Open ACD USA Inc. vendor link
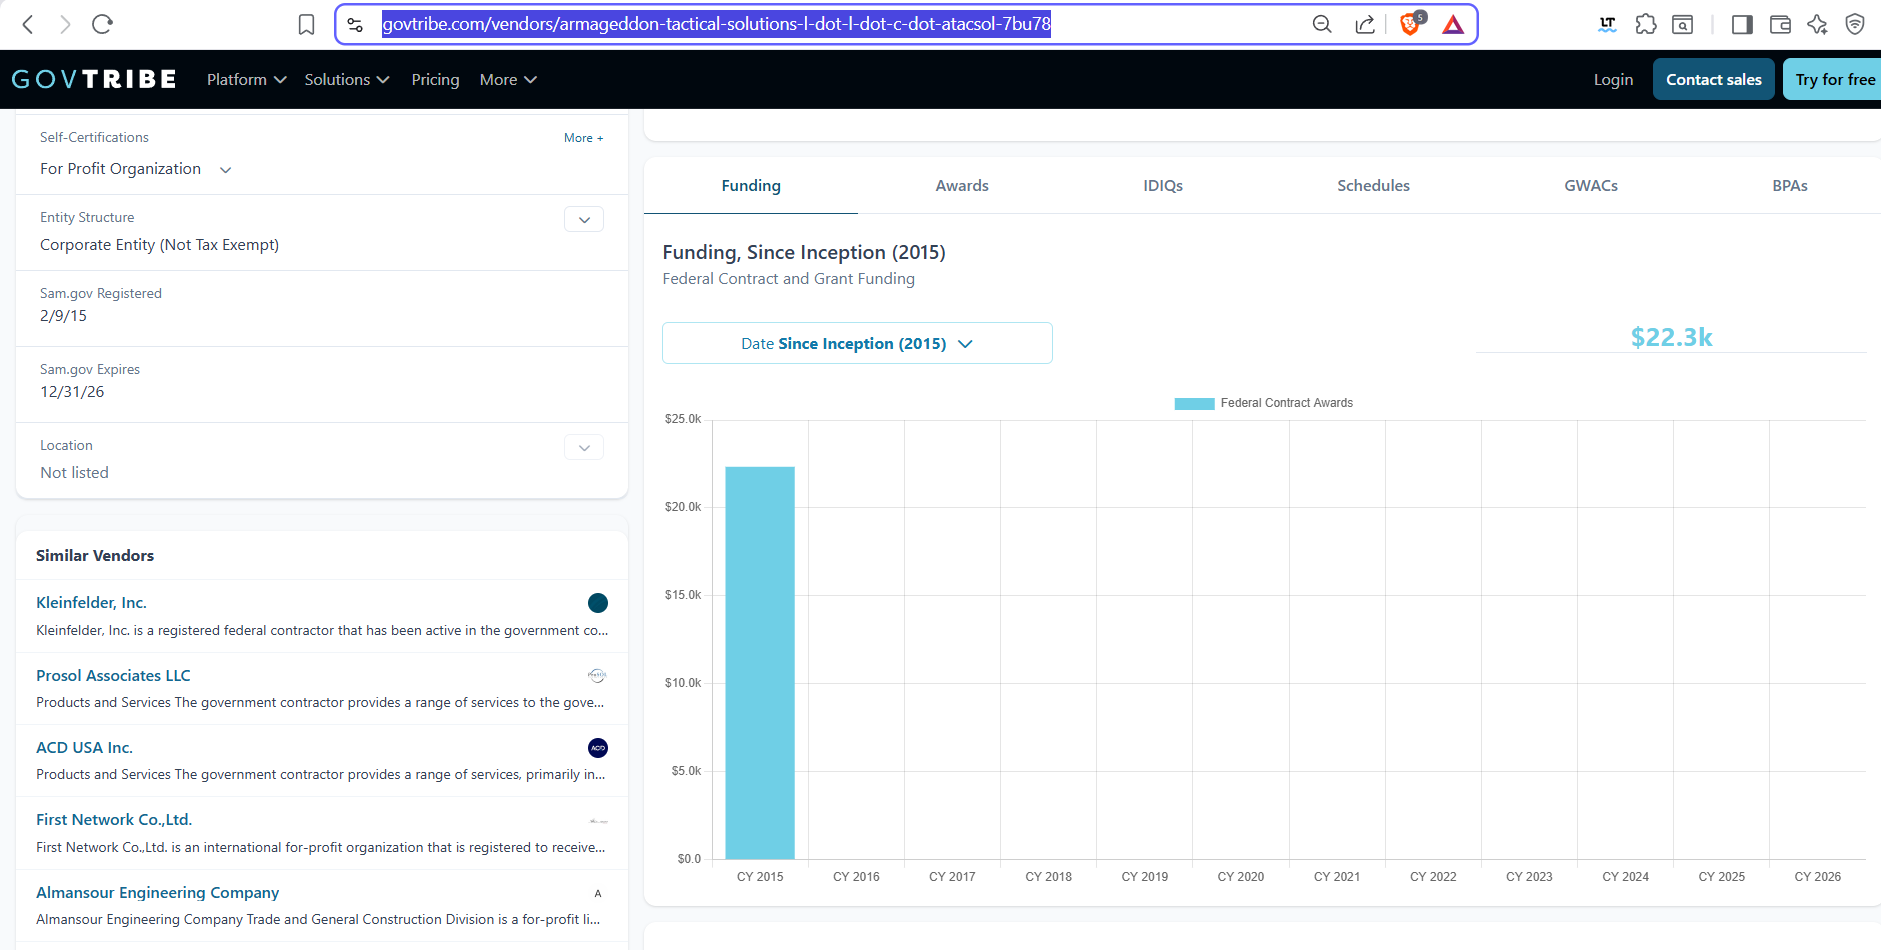This screenshot has height=950, width=1881. [x=84, y=747]
